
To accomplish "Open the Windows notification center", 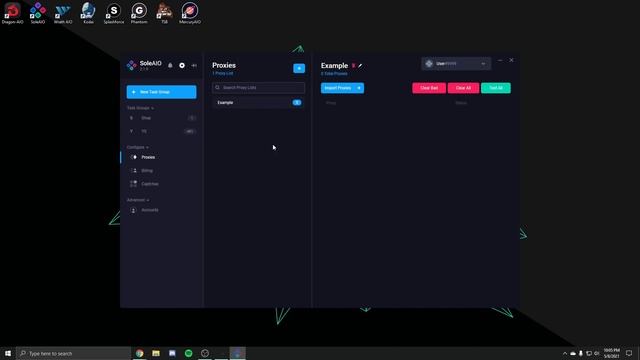I will 629,353.
